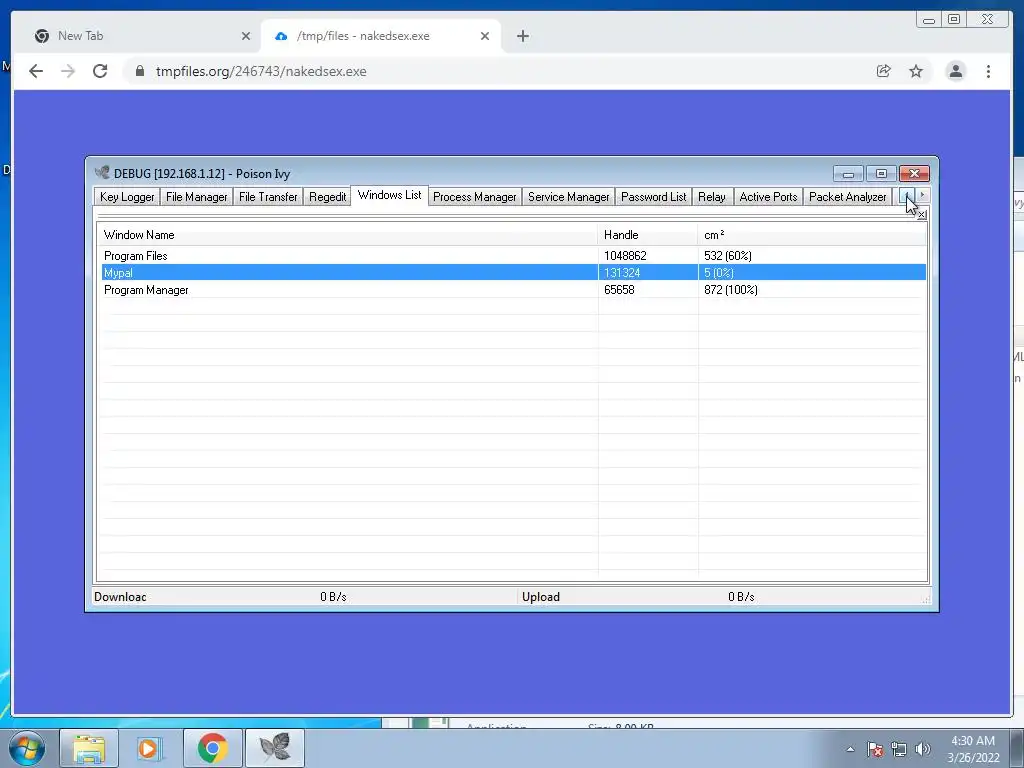Sort by the Handle column header
This screenshot has width=1024, height=768.
pyautogui.click(x=648, y=234)
